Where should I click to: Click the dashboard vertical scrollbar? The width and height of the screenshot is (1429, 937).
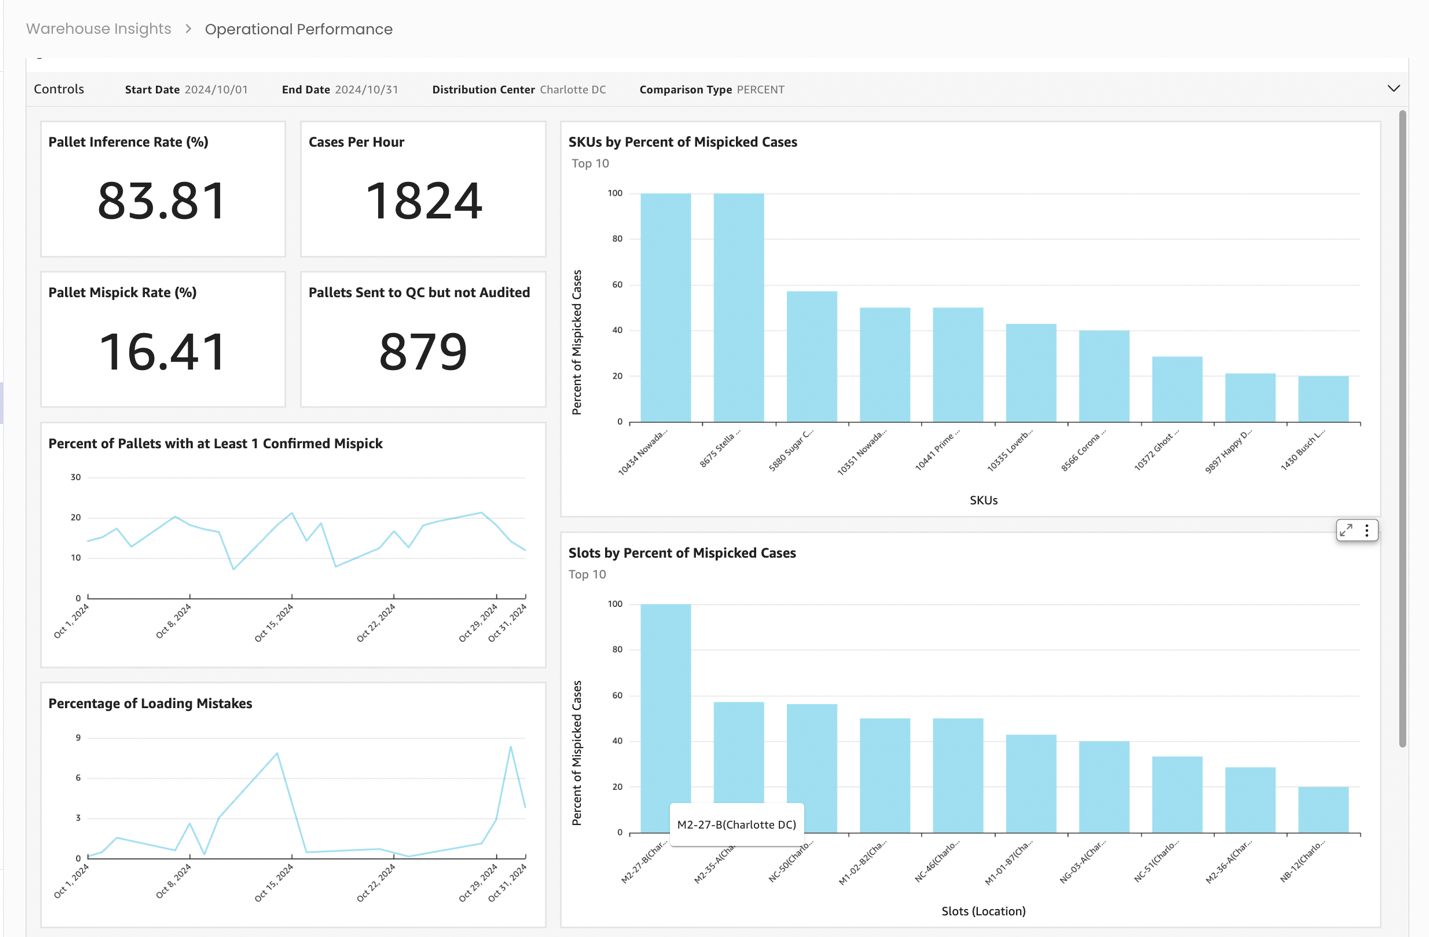[x=1402, y=428]
